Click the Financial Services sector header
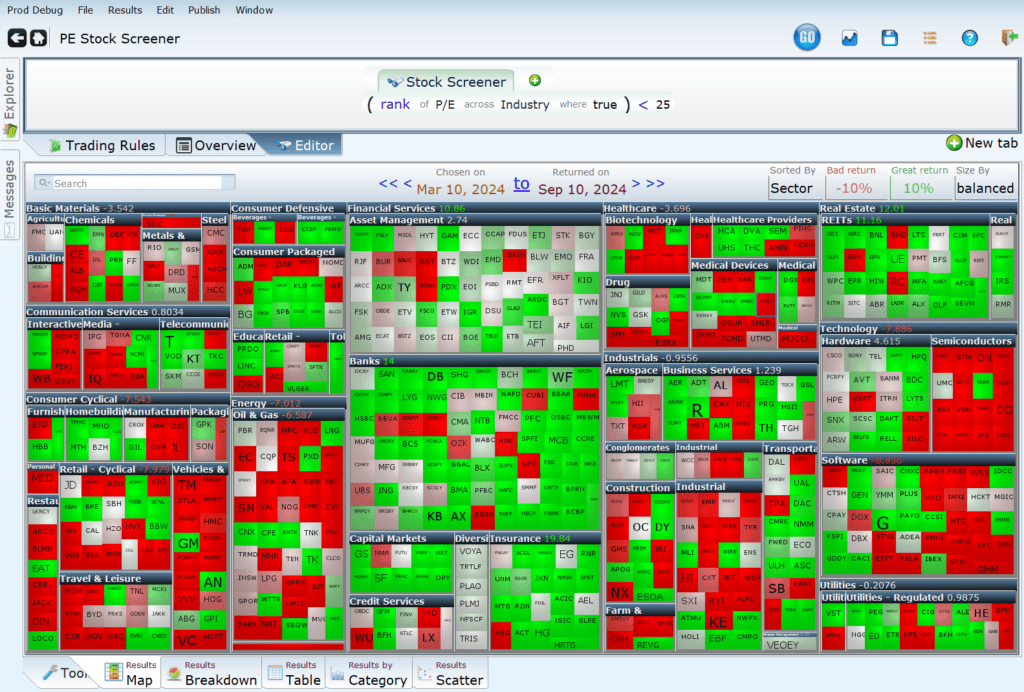The width and height of the screenshot is (1024, 692). pos(473,208)
